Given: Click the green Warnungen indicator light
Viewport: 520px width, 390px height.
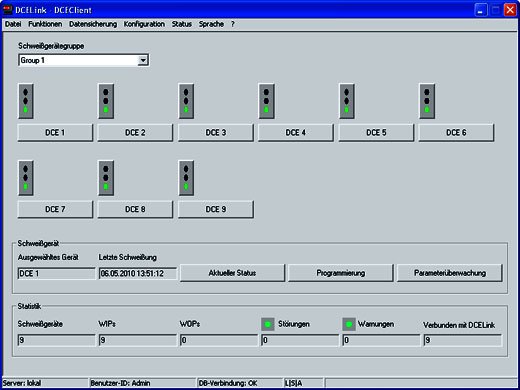Looking at the screenshot, I should click(349, 324).
